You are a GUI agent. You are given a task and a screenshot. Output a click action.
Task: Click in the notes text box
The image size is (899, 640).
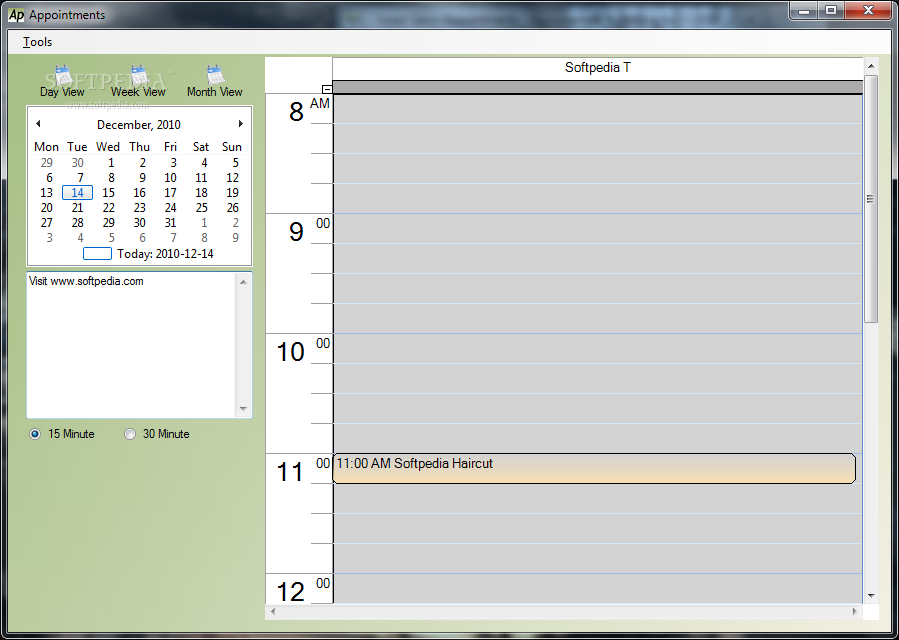[131, 345]
